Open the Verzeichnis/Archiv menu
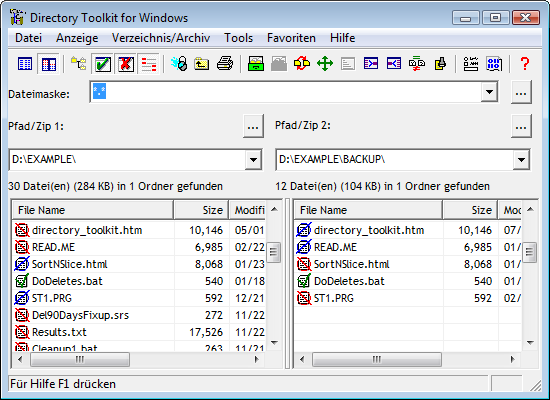 [x=161, y=38]
